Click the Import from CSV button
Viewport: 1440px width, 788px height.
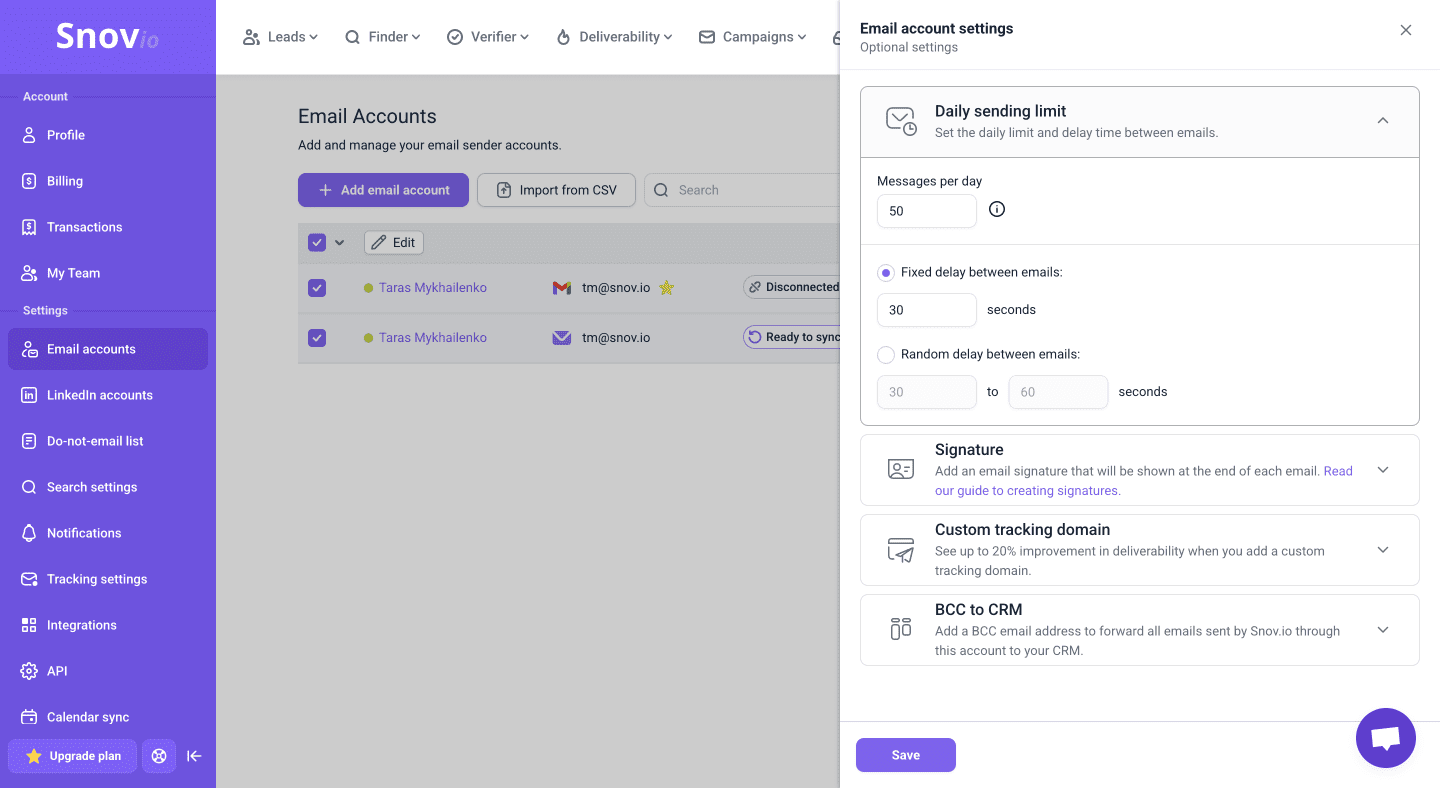[x=556, y=190]
